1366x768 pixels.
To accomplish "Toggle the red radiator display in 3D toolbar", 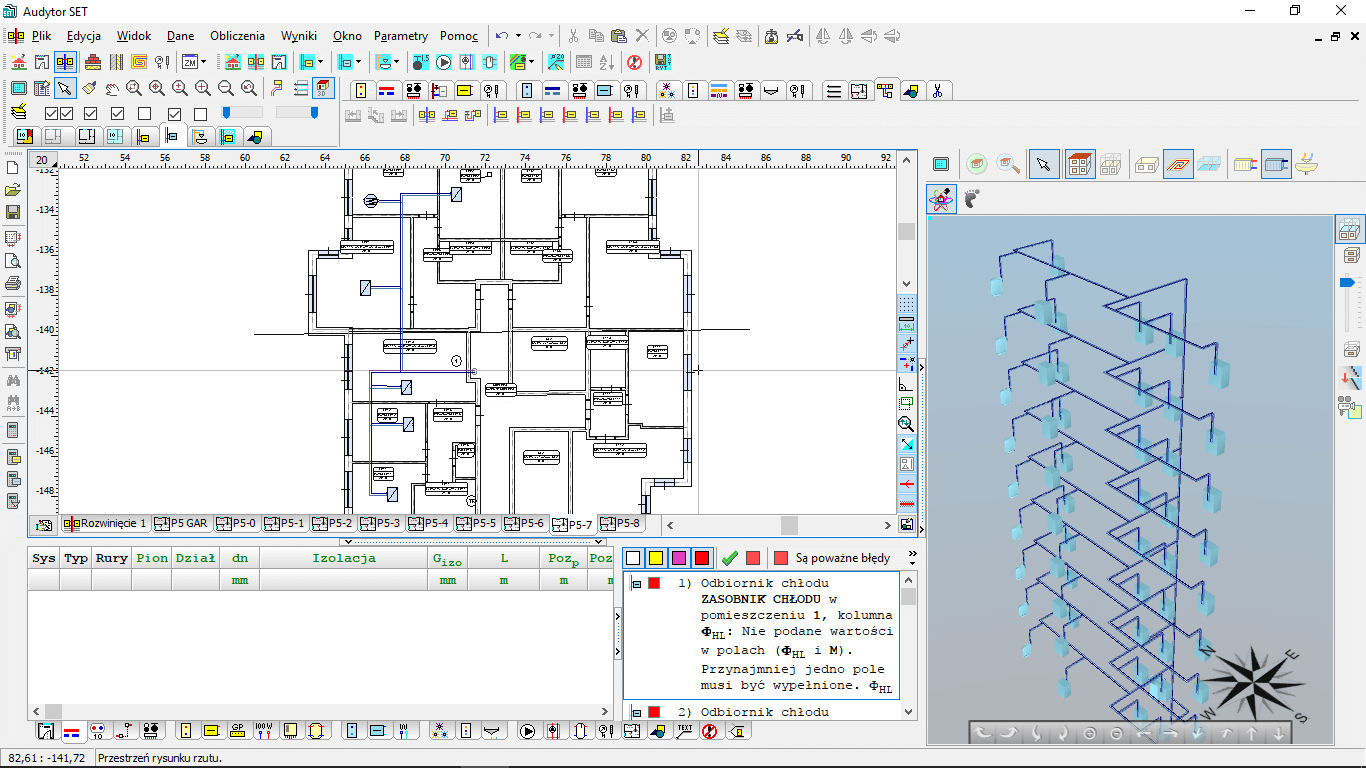I will pyautogui.click(x=1245, y=164).
